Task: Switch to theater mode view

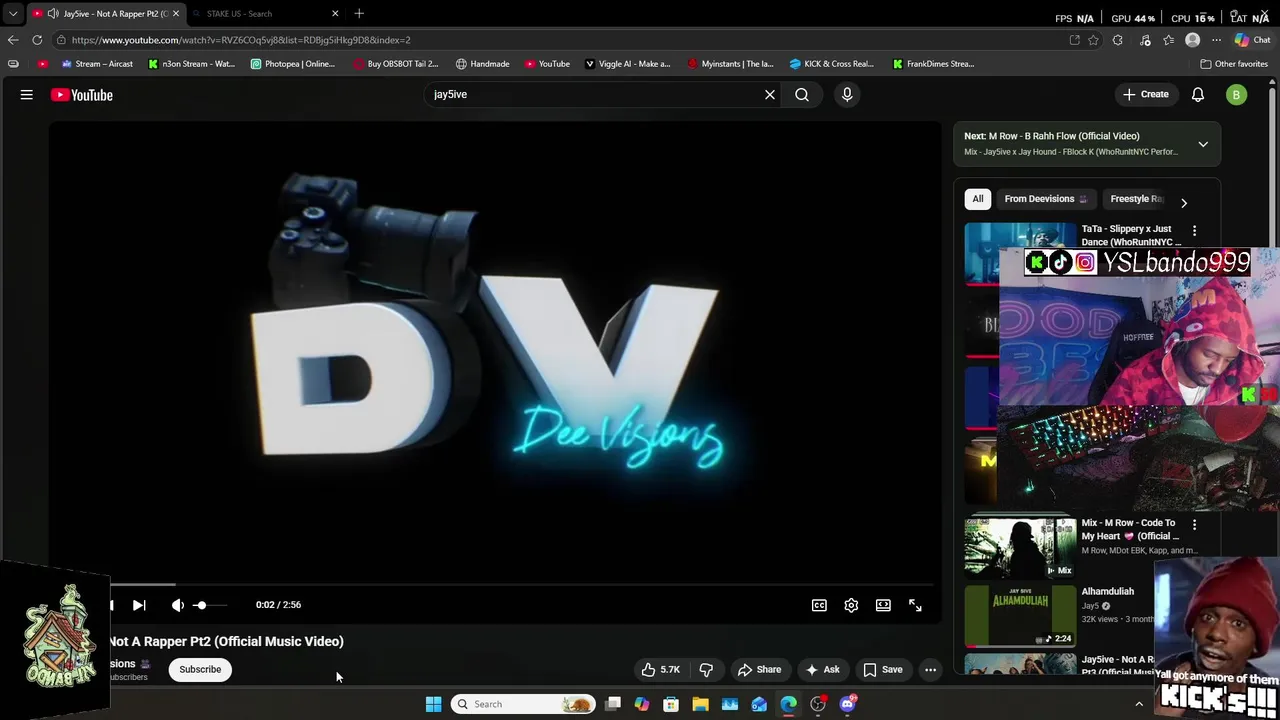Action: (x=883, y=605)
